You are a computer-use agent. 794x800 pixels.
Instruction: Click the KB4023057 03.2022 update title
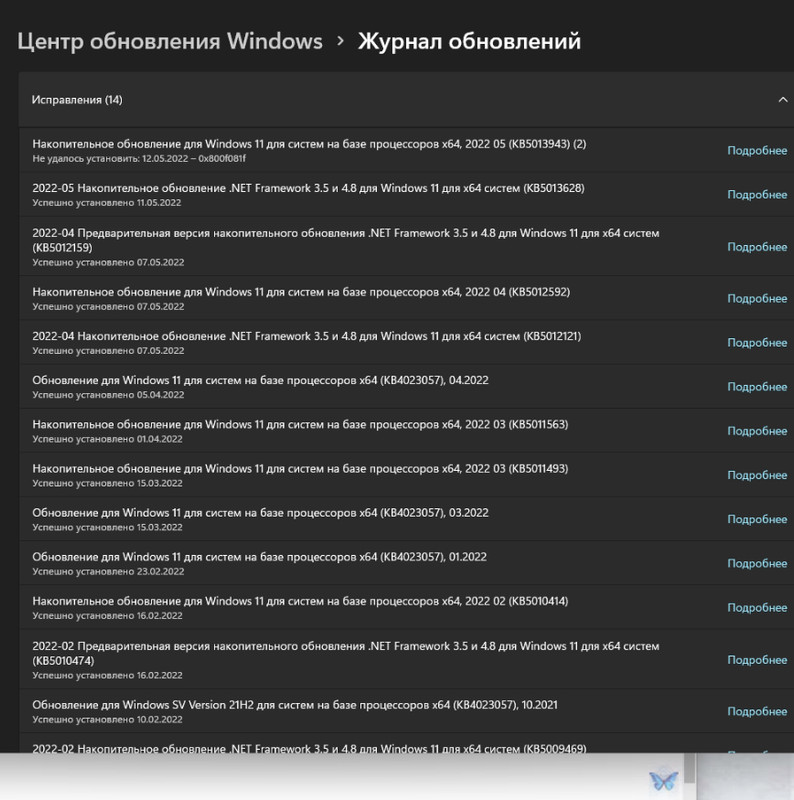(260, 513)
